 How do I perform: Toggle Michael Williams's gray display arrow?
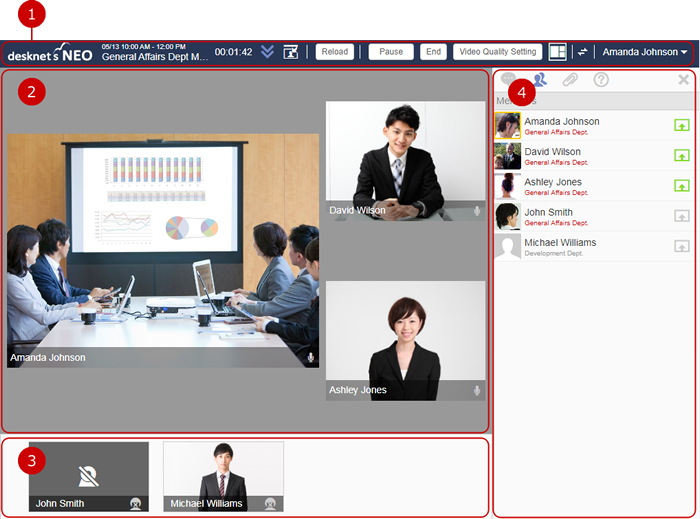[x=681, y=246]
